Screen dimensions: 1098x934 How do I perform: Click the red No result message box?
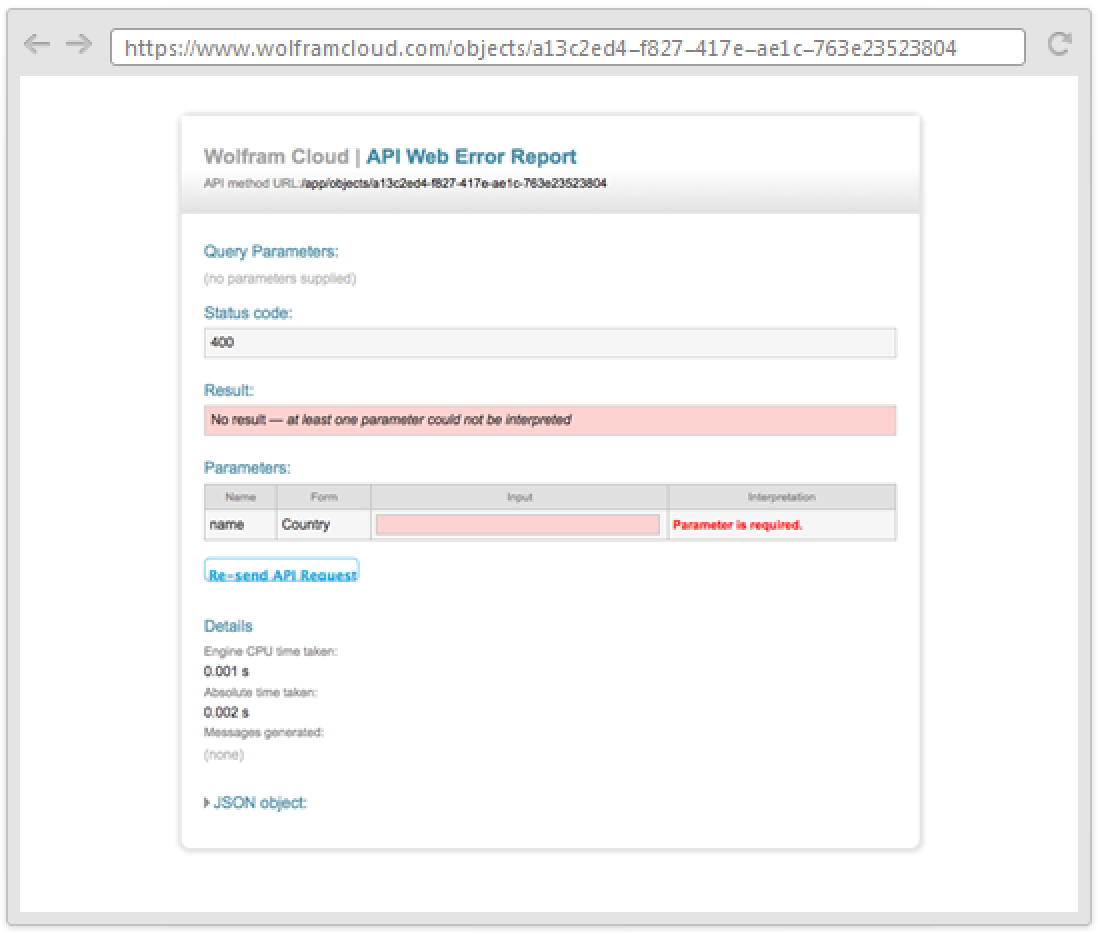[549, 420]
